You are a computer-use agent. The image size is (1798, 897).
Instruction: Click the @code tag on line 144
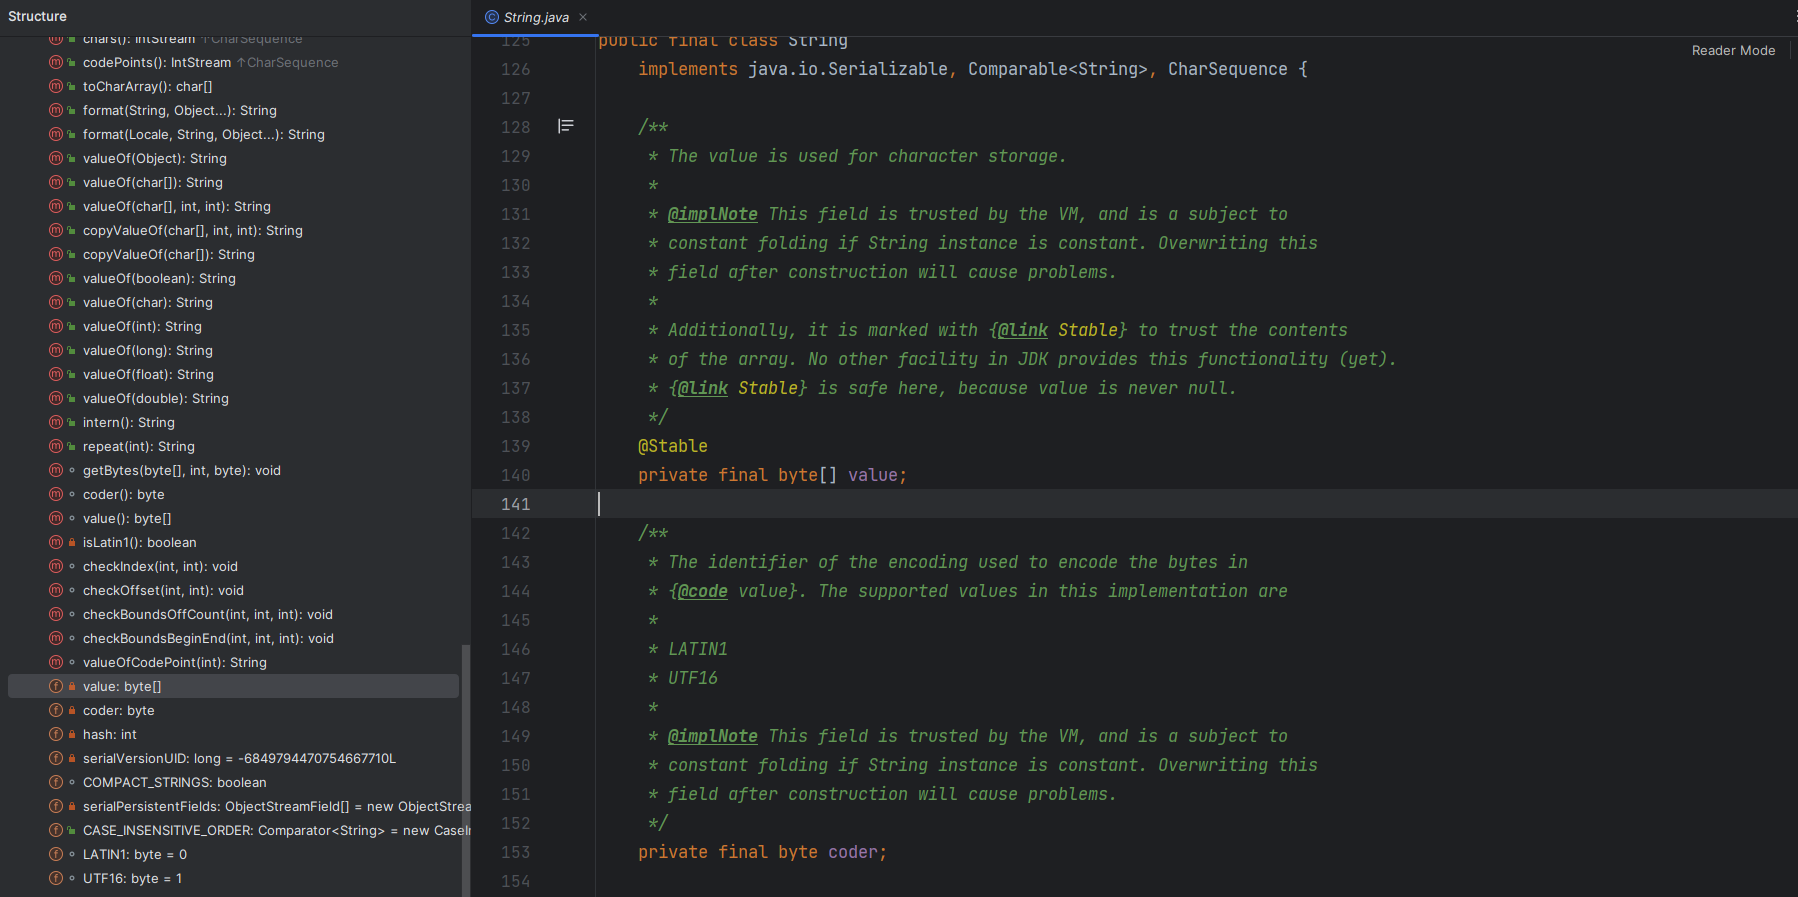pyautogui.click(x=703, y=591)
